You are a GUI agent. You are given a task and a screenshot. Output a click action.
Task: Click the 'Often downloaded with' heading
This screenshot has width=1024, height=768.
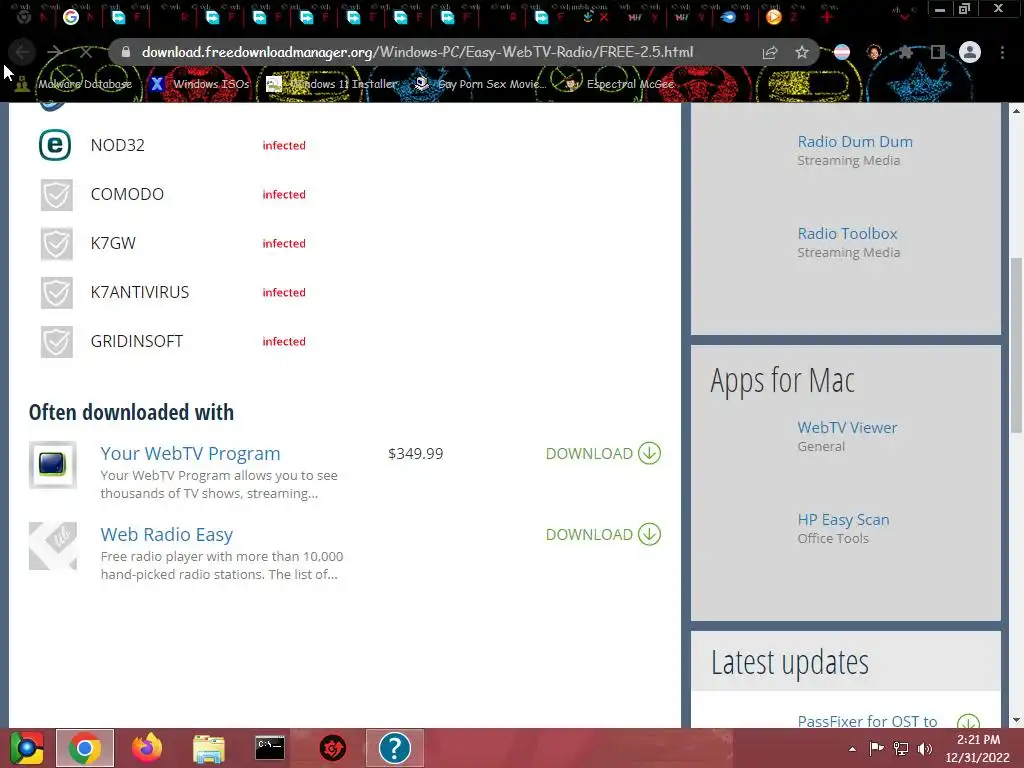[131, 413]
